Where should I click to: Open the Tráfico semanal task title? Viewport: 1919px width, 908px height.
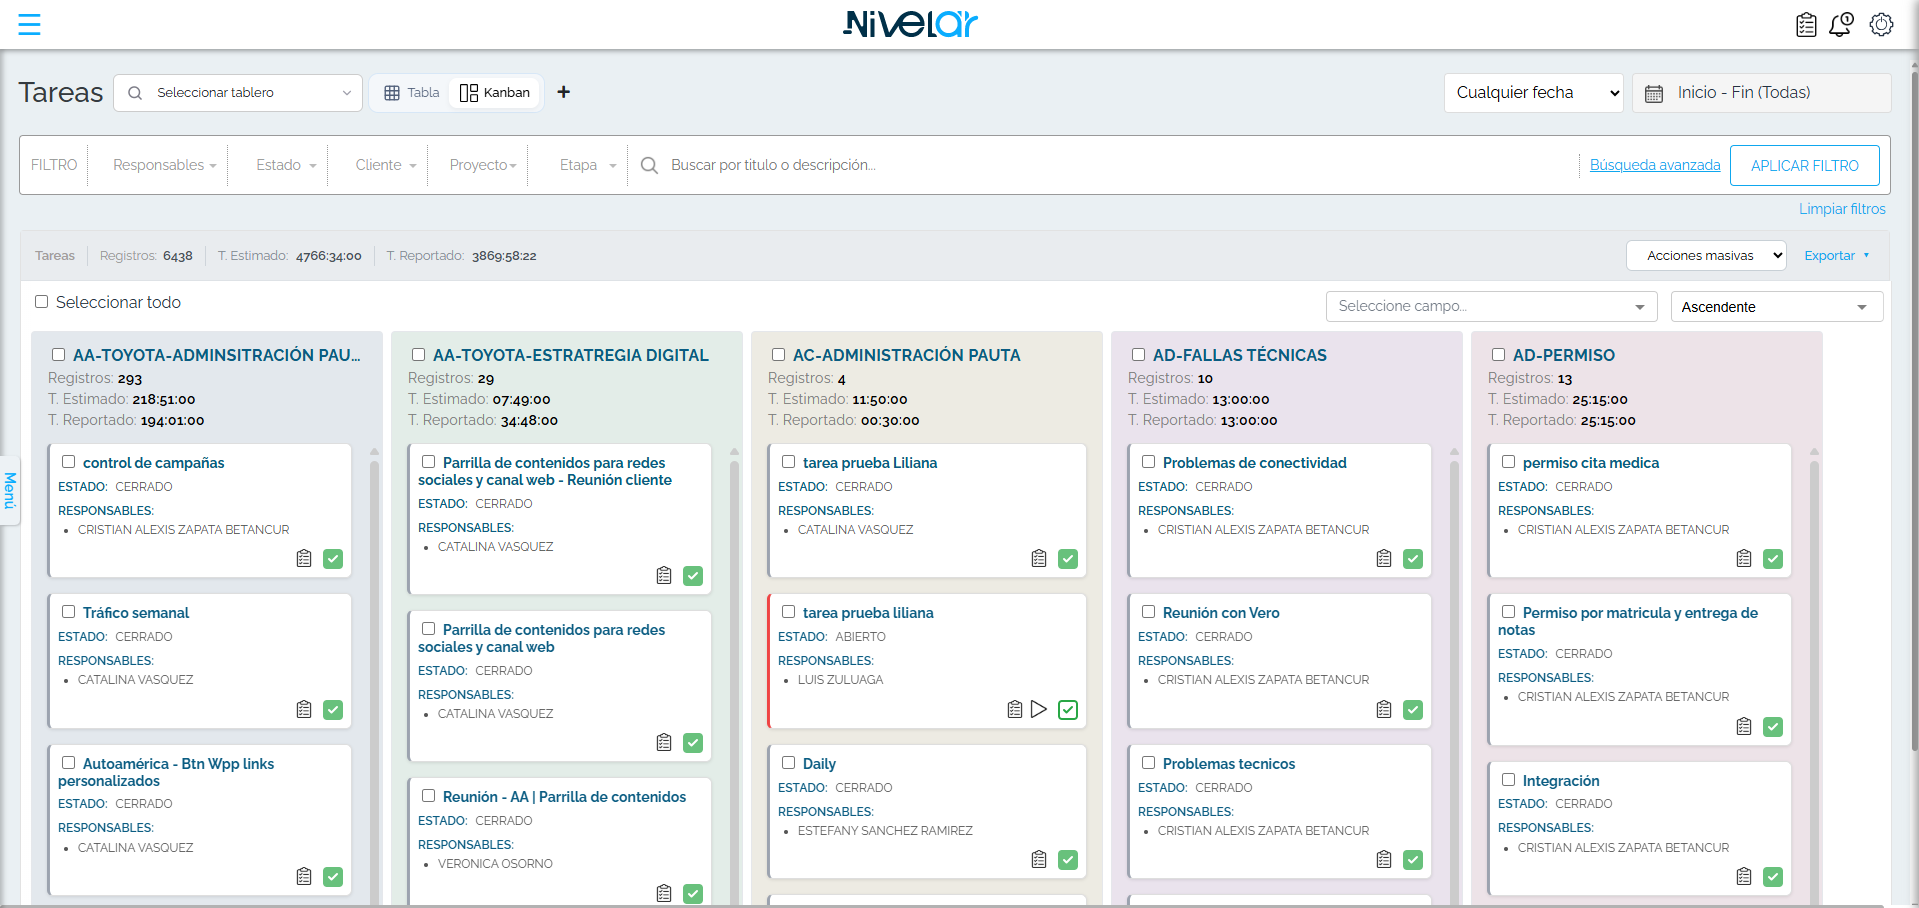(135, 613)
